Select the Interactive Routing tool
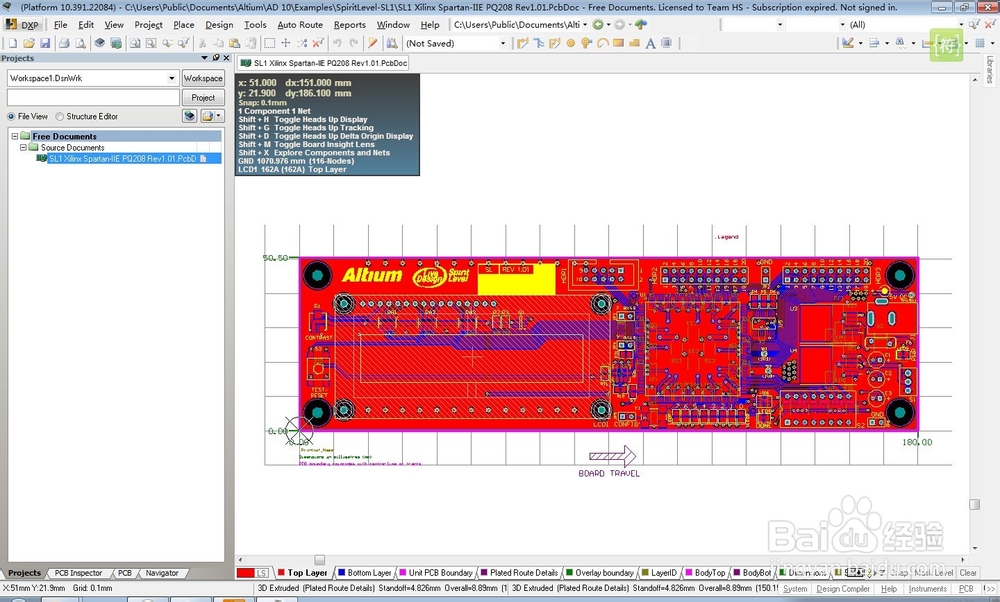 (x=523, y=43)
